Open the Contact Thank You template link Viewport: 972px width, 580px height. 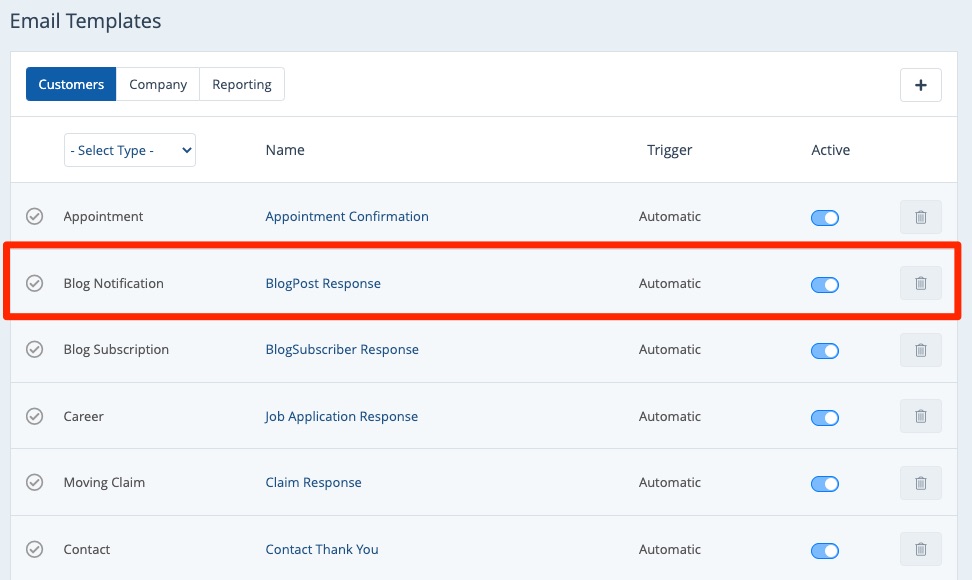[x=322, y=549]
